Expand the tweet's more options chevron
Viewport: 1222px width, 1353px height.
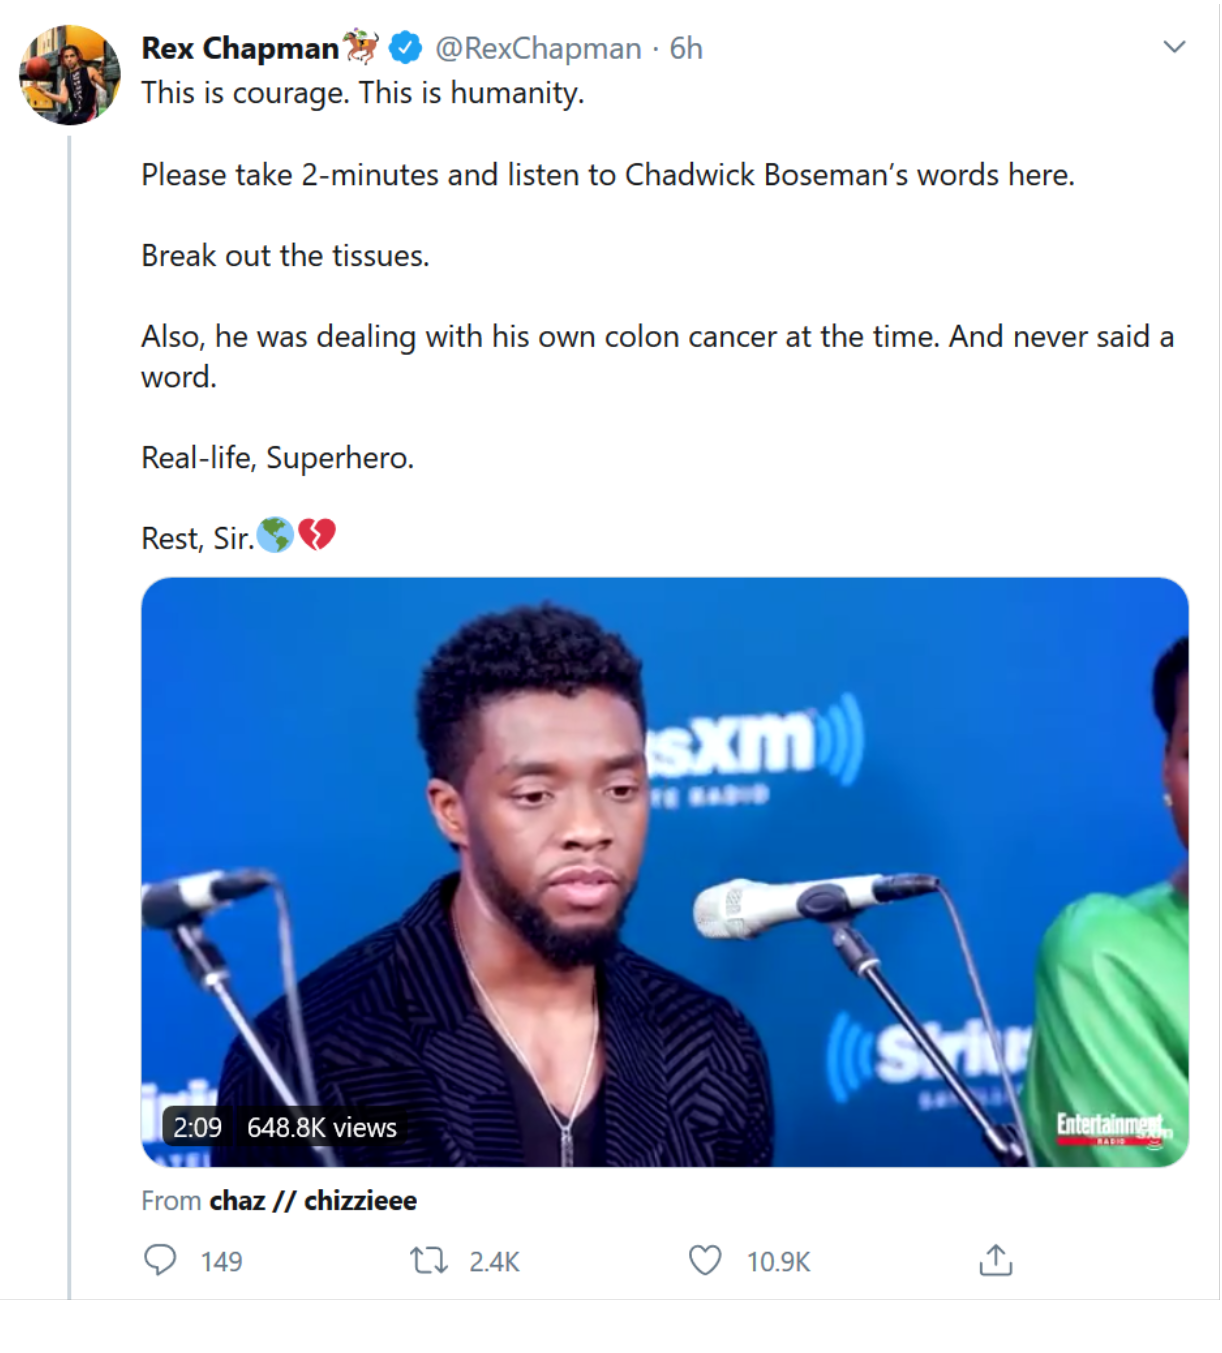(1174, 47)
